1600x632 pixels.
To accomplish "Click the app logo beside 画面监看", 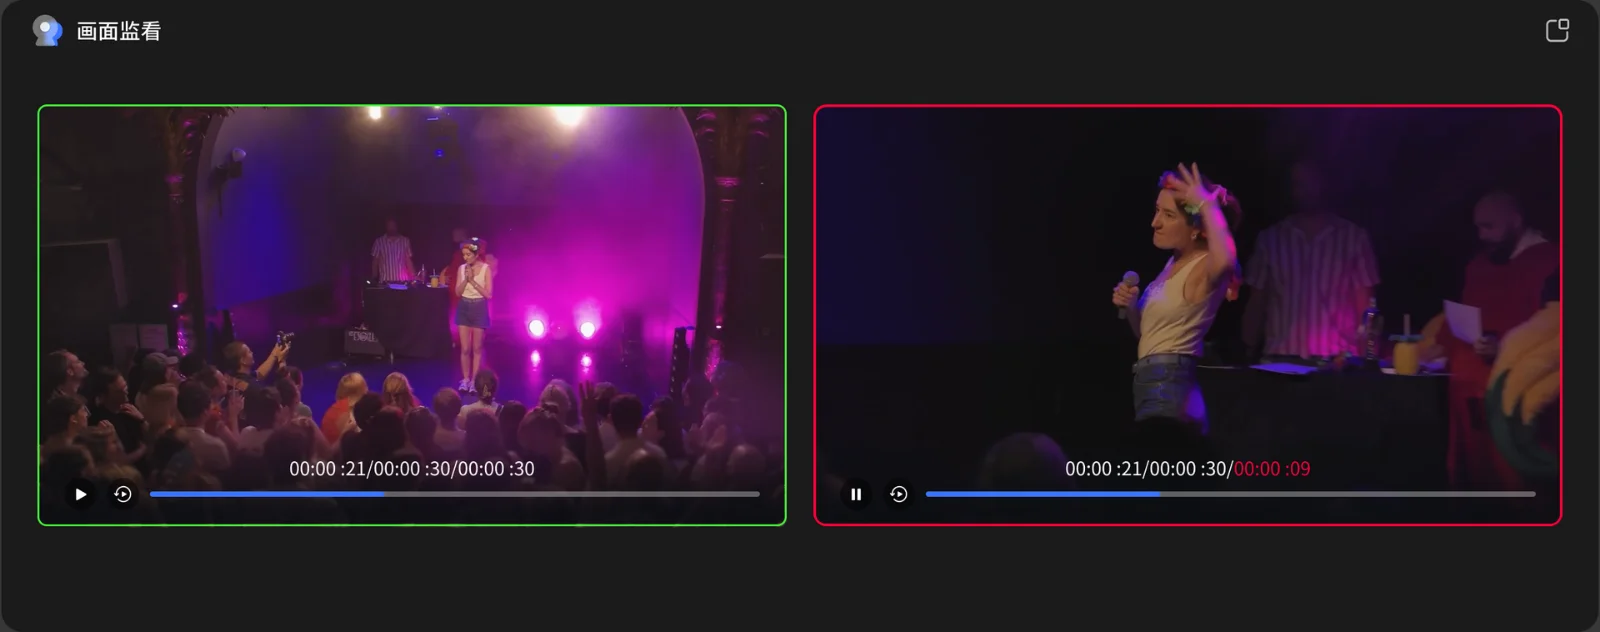I will (x=47, y=31).
